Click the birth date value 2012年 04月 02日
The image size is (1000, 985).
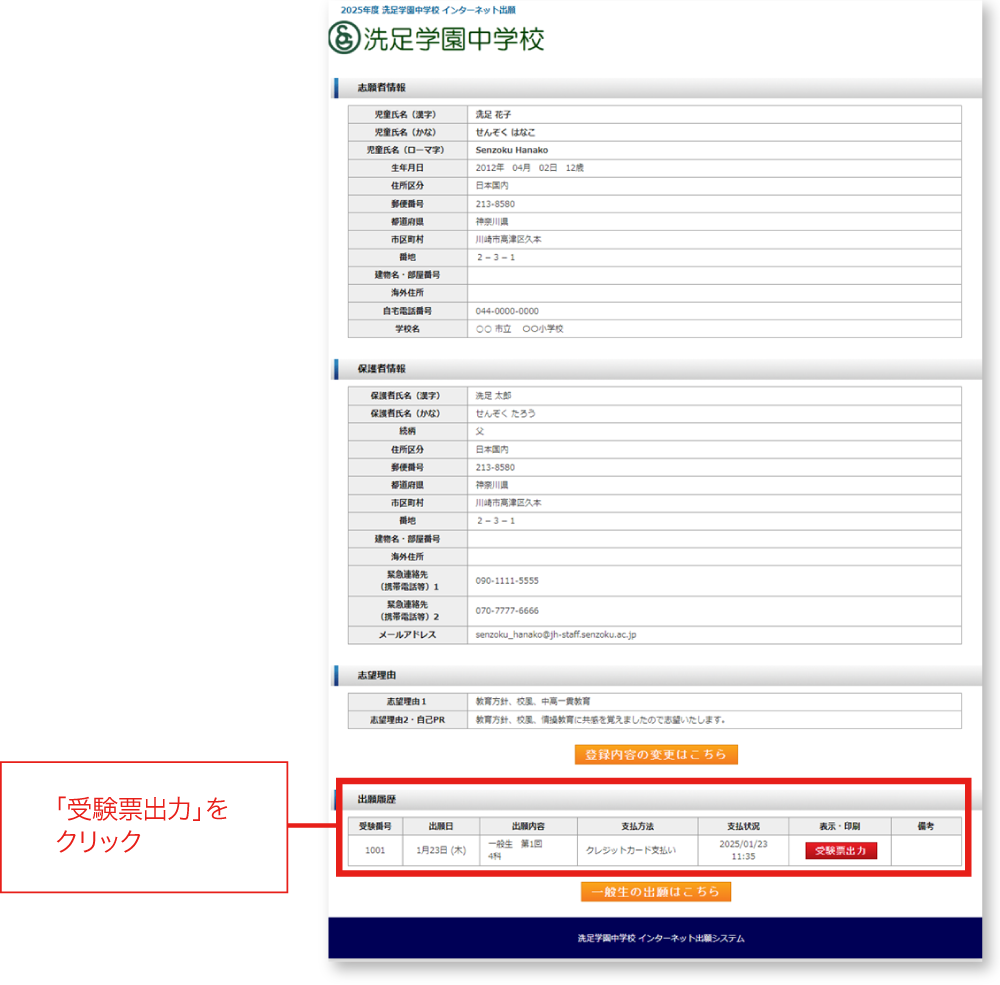click(517, 168)
